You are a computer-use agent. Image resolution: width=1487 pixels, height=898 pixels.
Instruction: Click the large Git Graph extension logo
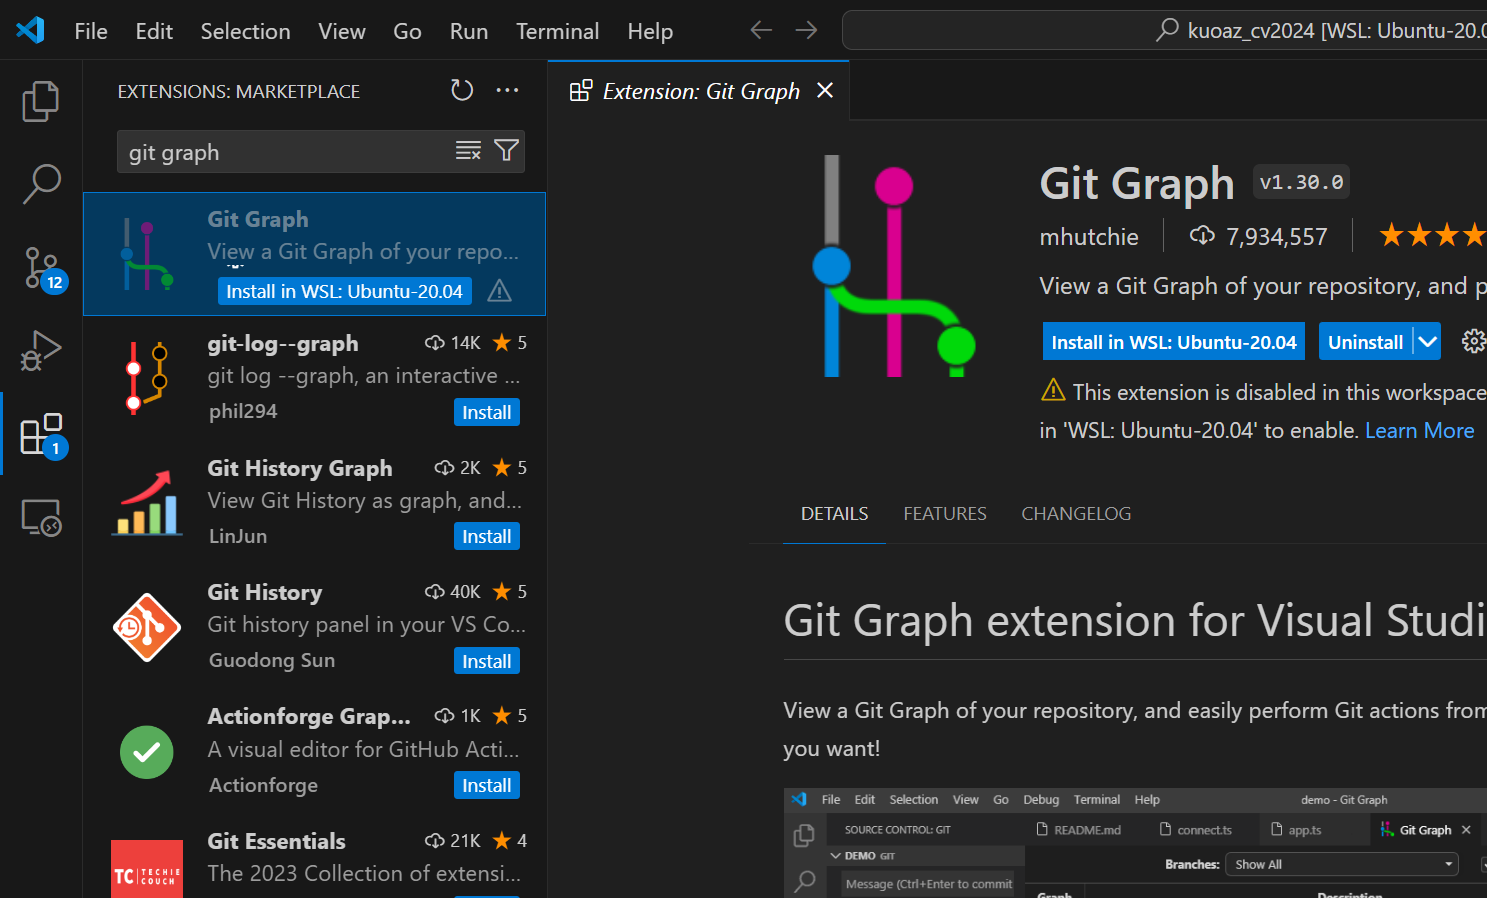pyautogui.click(x=894, y=266)
